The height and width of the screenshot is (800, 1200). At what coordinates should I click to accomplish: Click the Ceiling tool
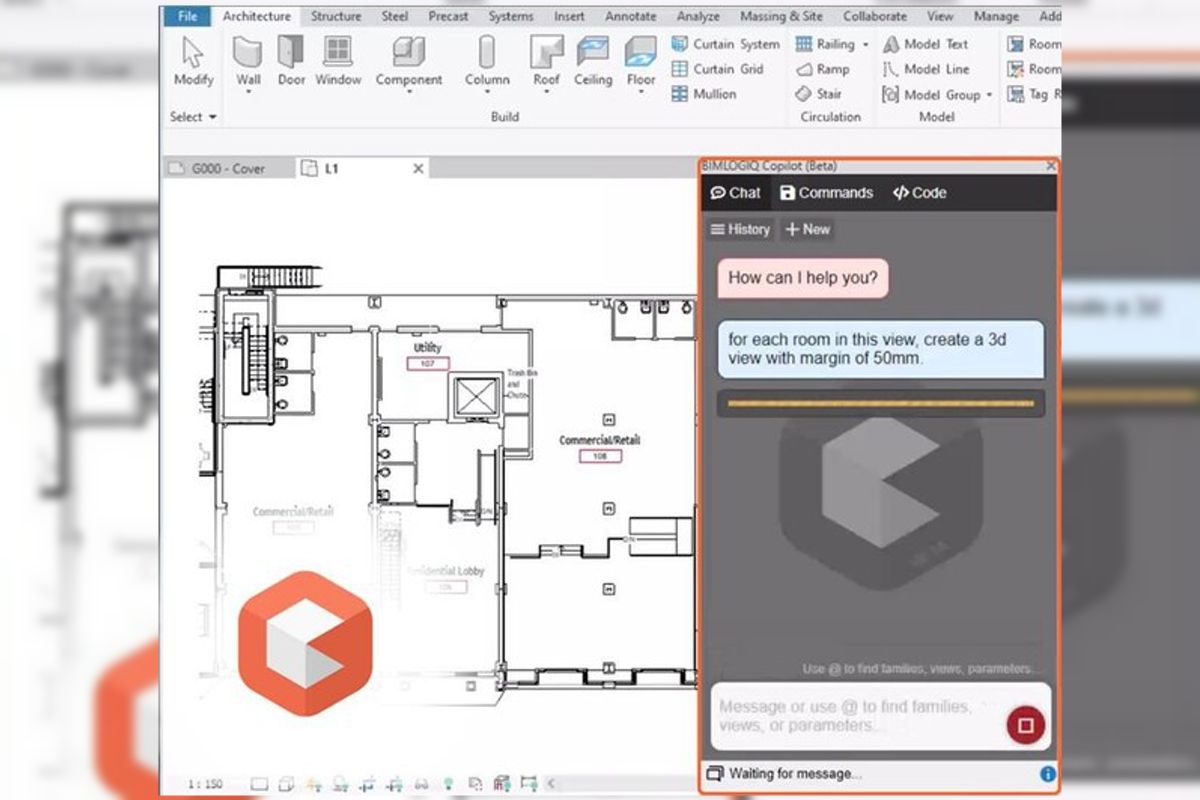coord(593,53)
